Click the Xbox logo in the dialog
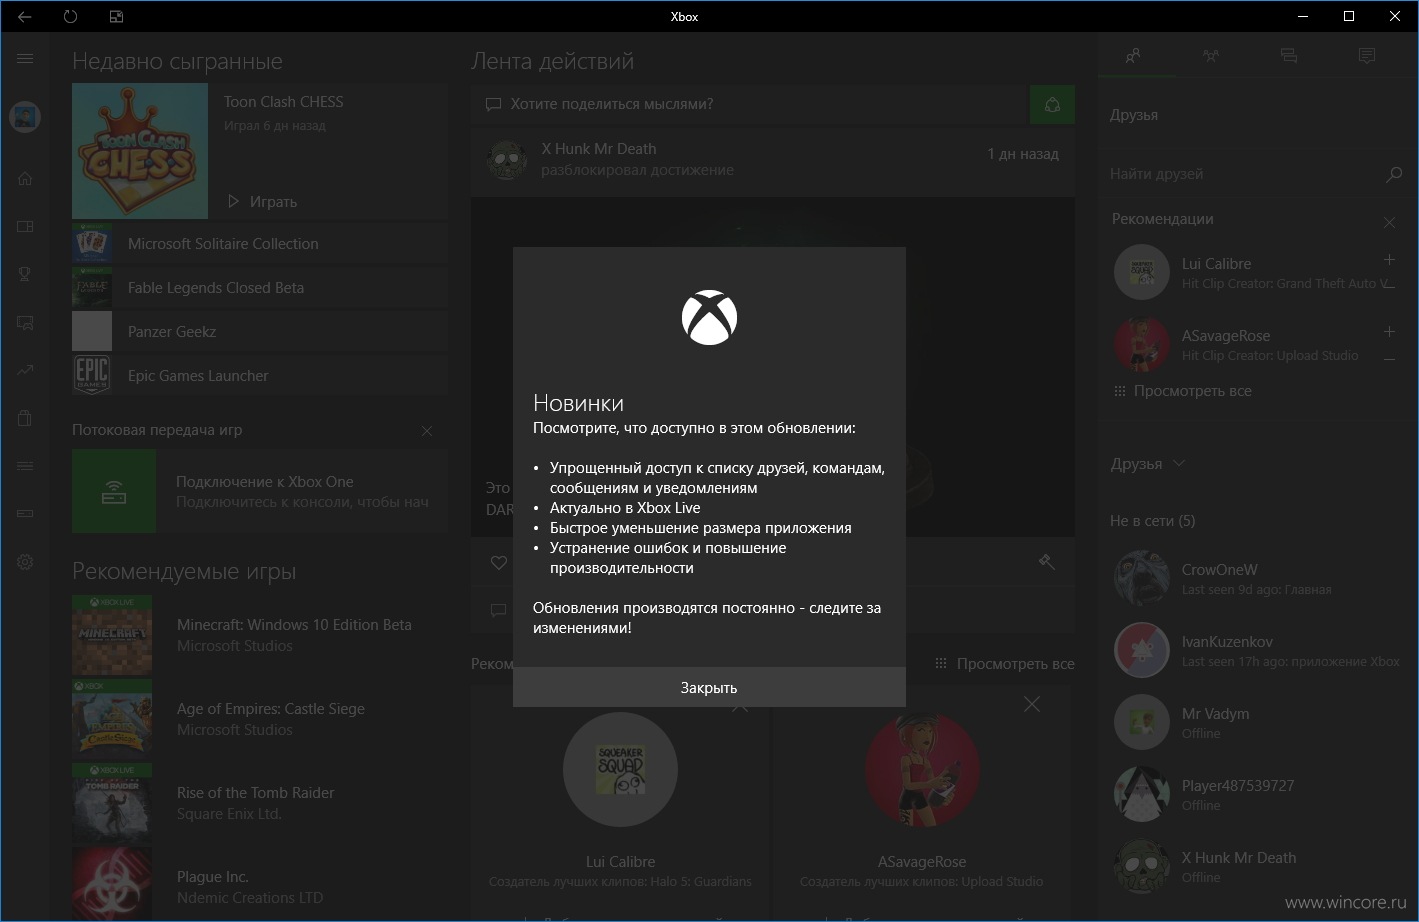The width and height of the screenshot is (1419, 922). point(709,318)
